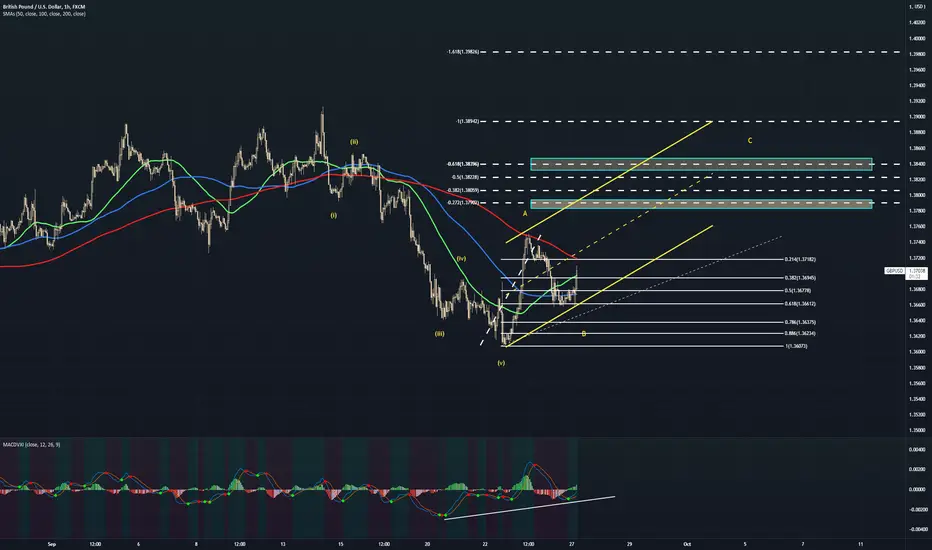Click the 0.618 (1.36612) retracement label
Image resolution: width=932 pixels, height=550 pixels.
(800, 304)
